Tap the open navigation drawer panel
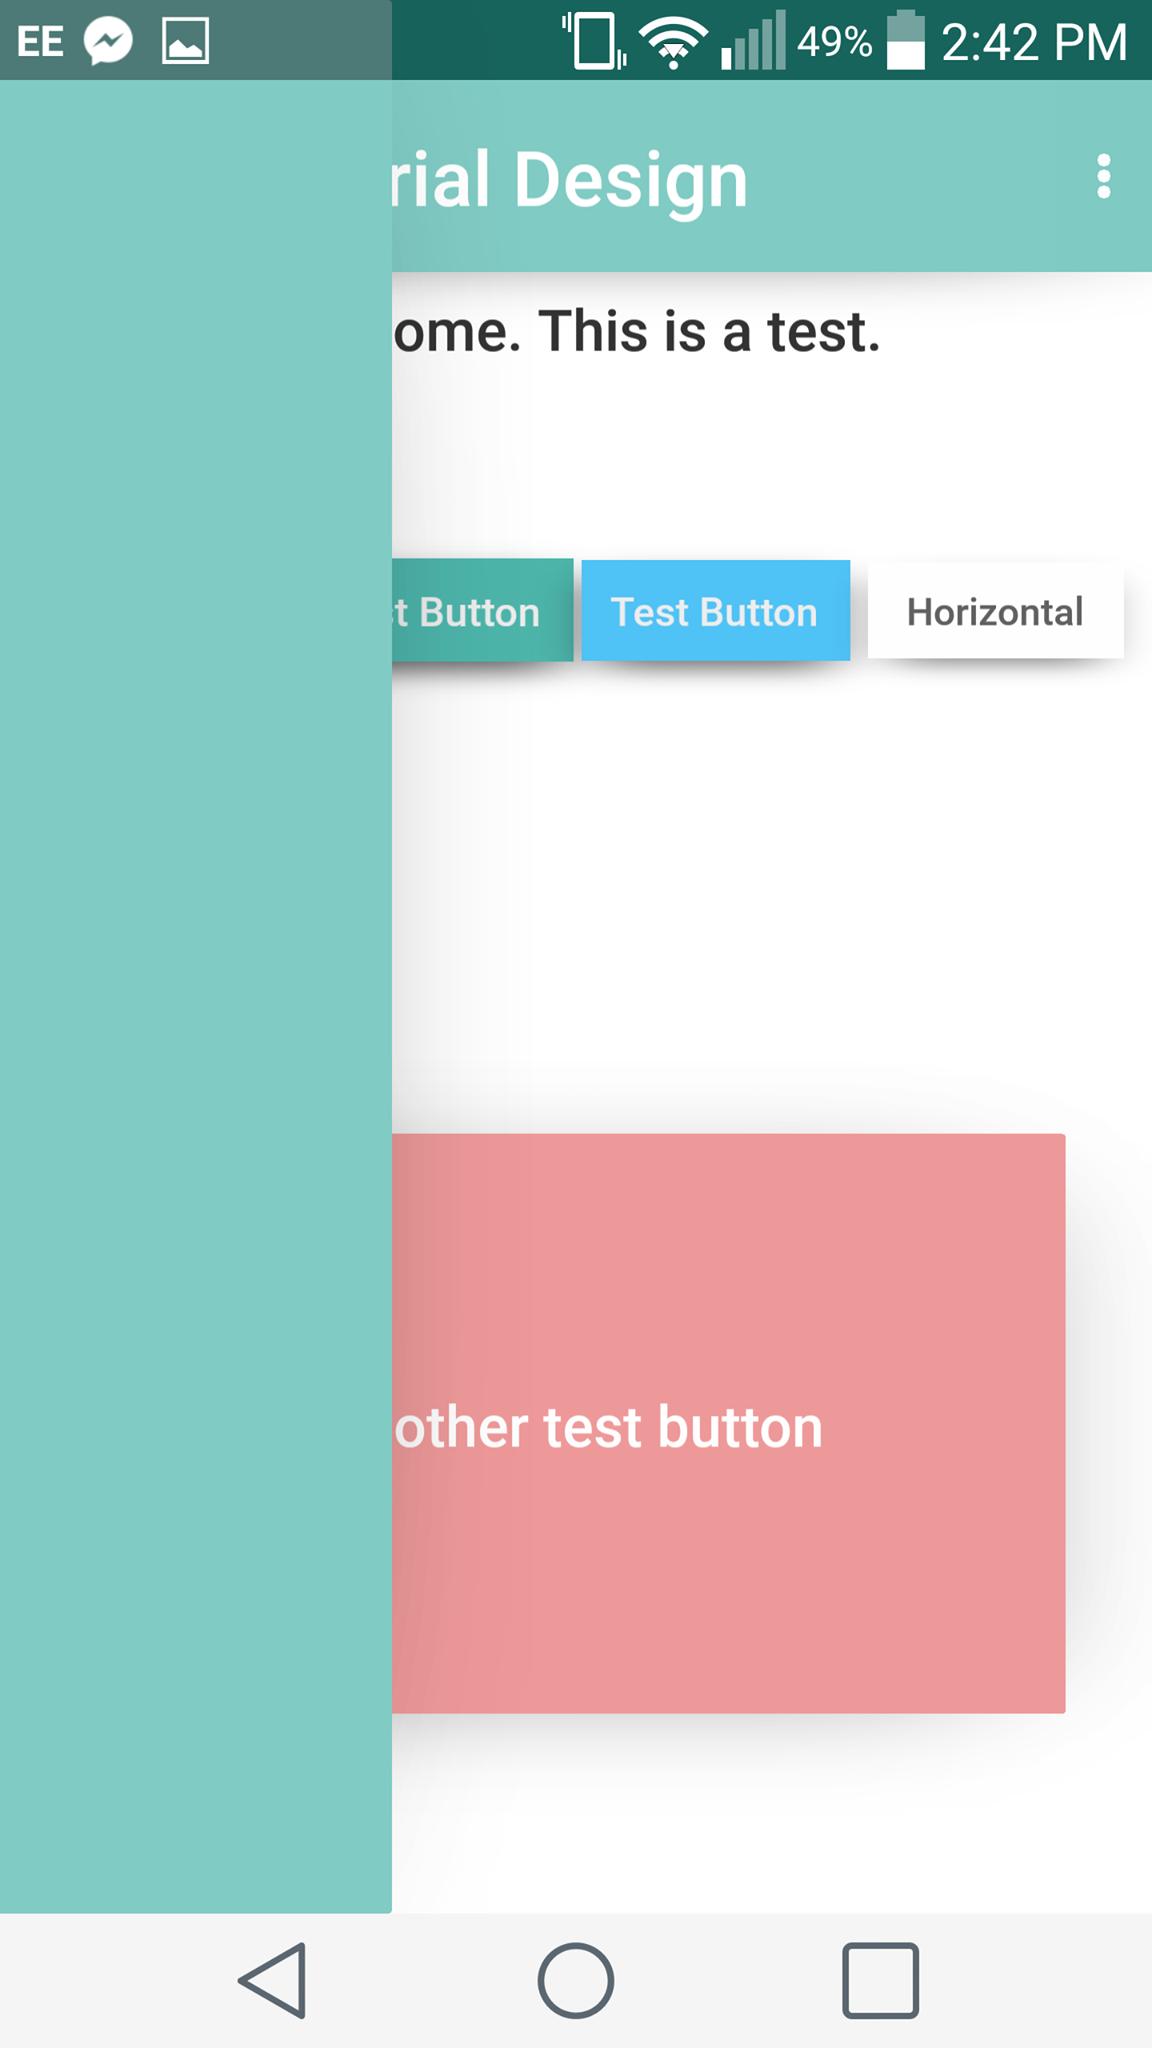 (x=195, y=1000)
